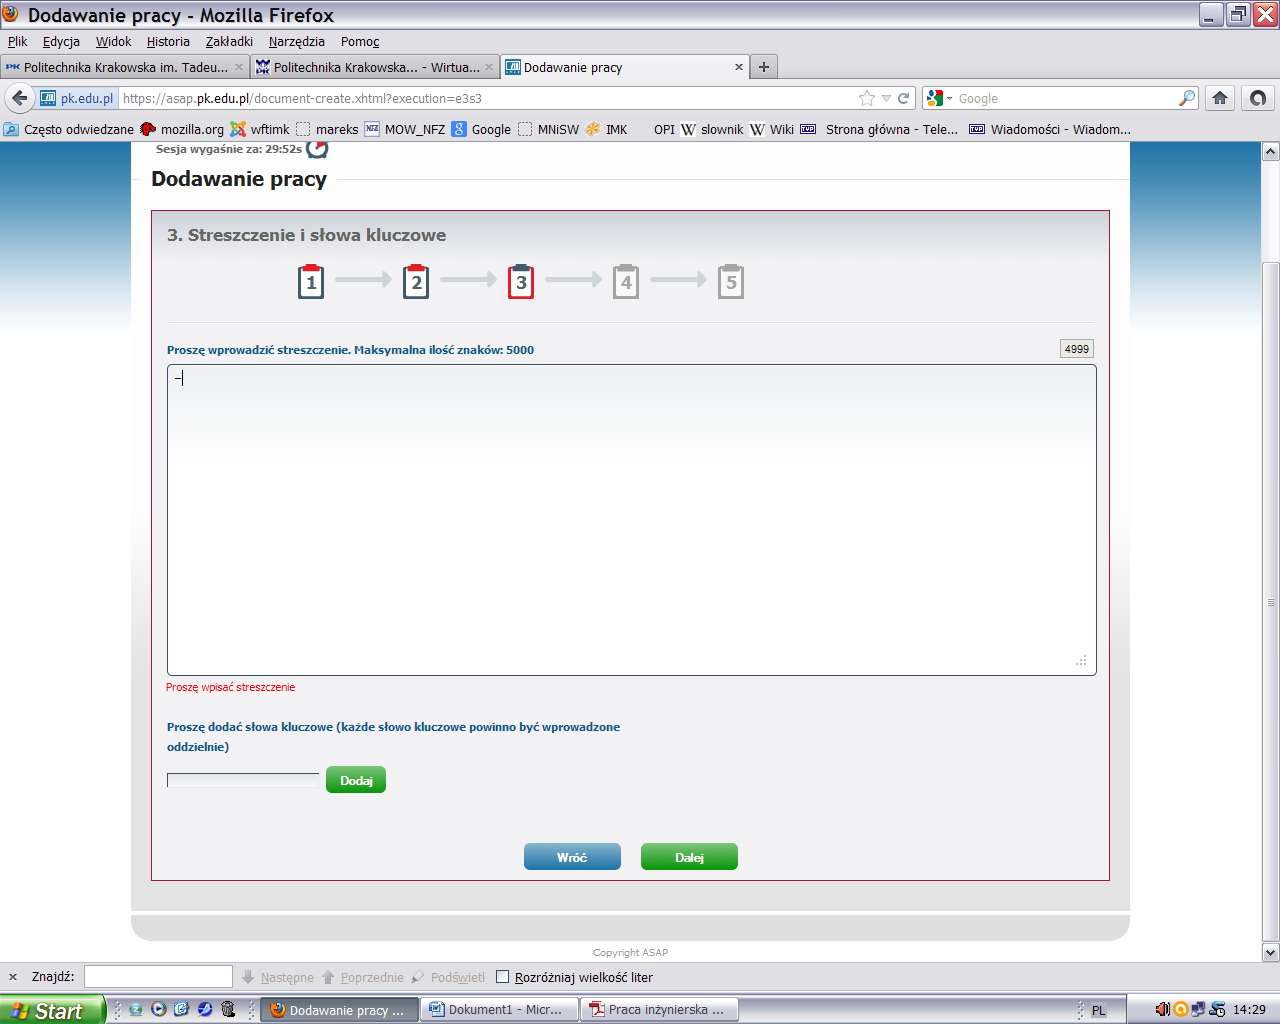This screenshot has height=1024, width=1280.
Task: Open mozilla.org bookmark
Action: (182, 129)
